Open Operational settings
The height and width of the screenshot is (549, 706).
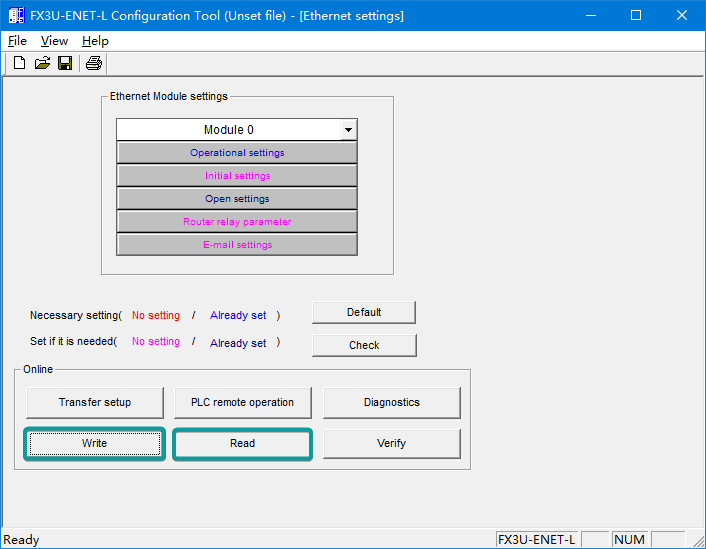pos(237,153)
